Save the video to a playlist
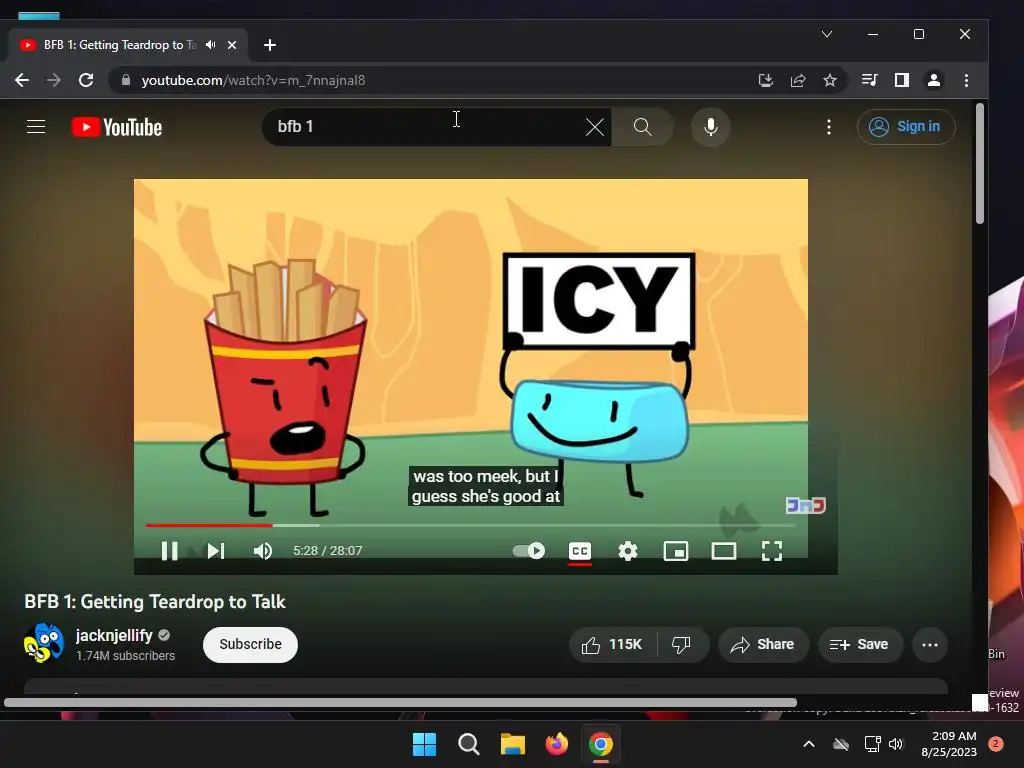This screenshot has width=1024, height=768. [860, 645]
